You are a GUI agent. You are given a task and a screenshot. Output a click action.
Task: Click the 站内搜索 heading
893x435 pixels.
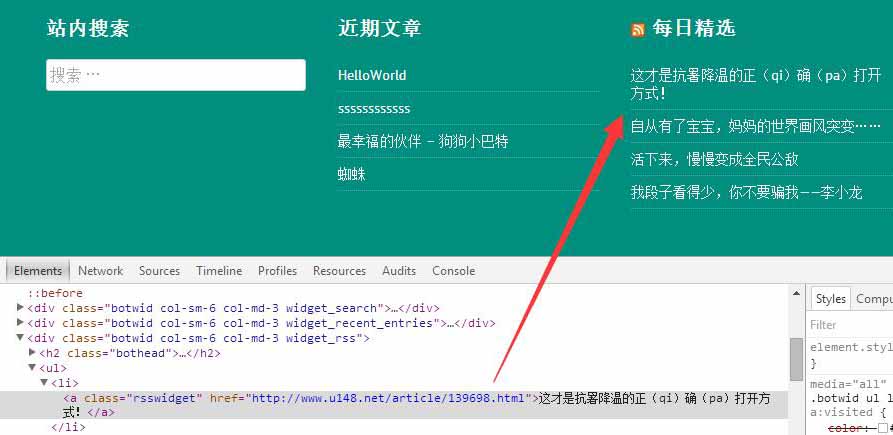(x=88, y=28)
